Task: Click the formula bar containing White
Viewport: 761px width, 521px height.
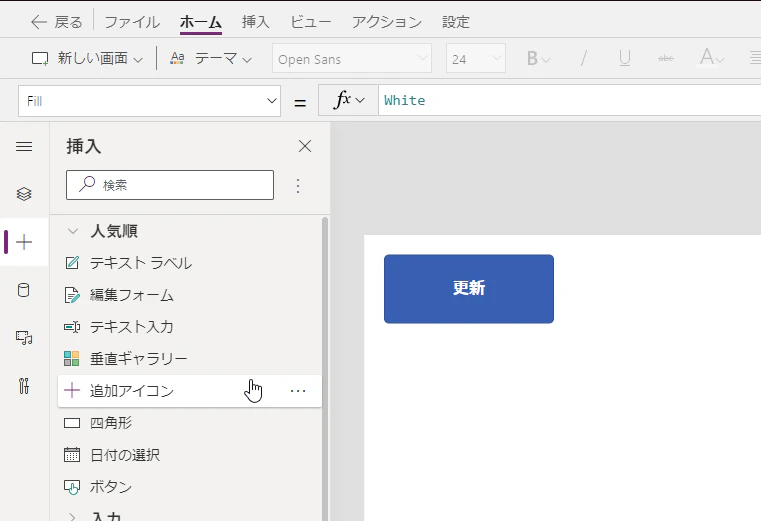Action: coord(569,101)
